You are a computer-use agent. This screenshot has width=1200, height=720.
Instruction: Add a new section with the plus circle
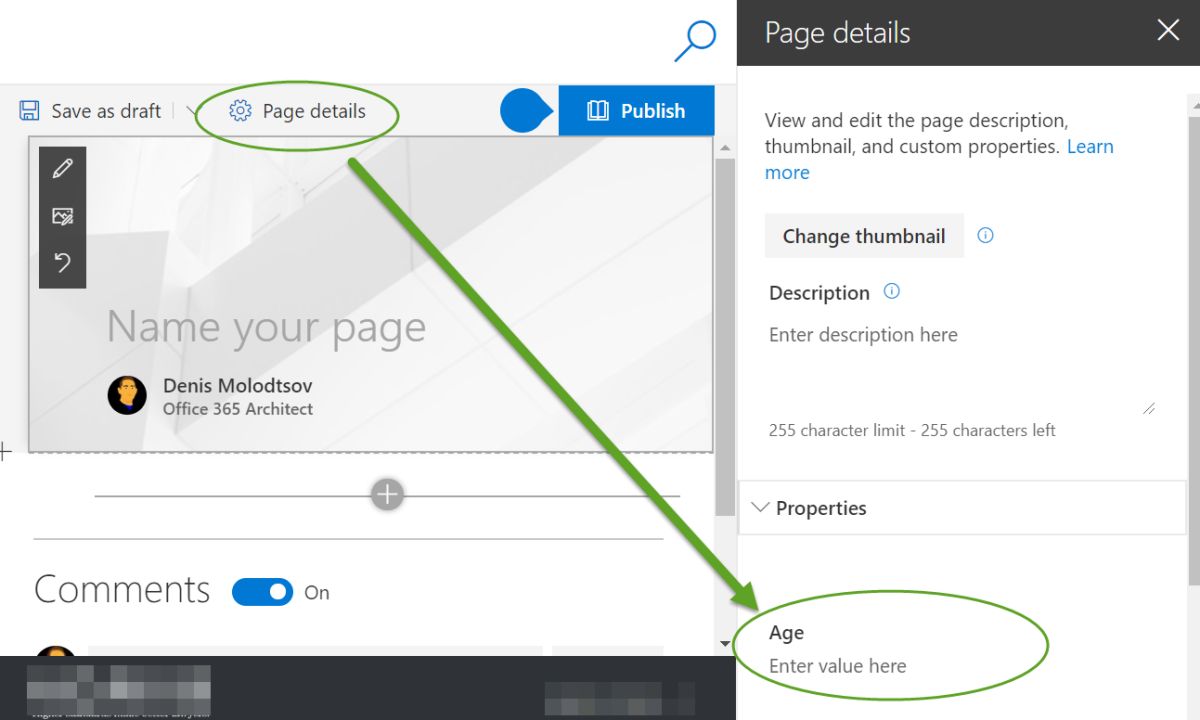pyautogui.click(x=387, y=494)
